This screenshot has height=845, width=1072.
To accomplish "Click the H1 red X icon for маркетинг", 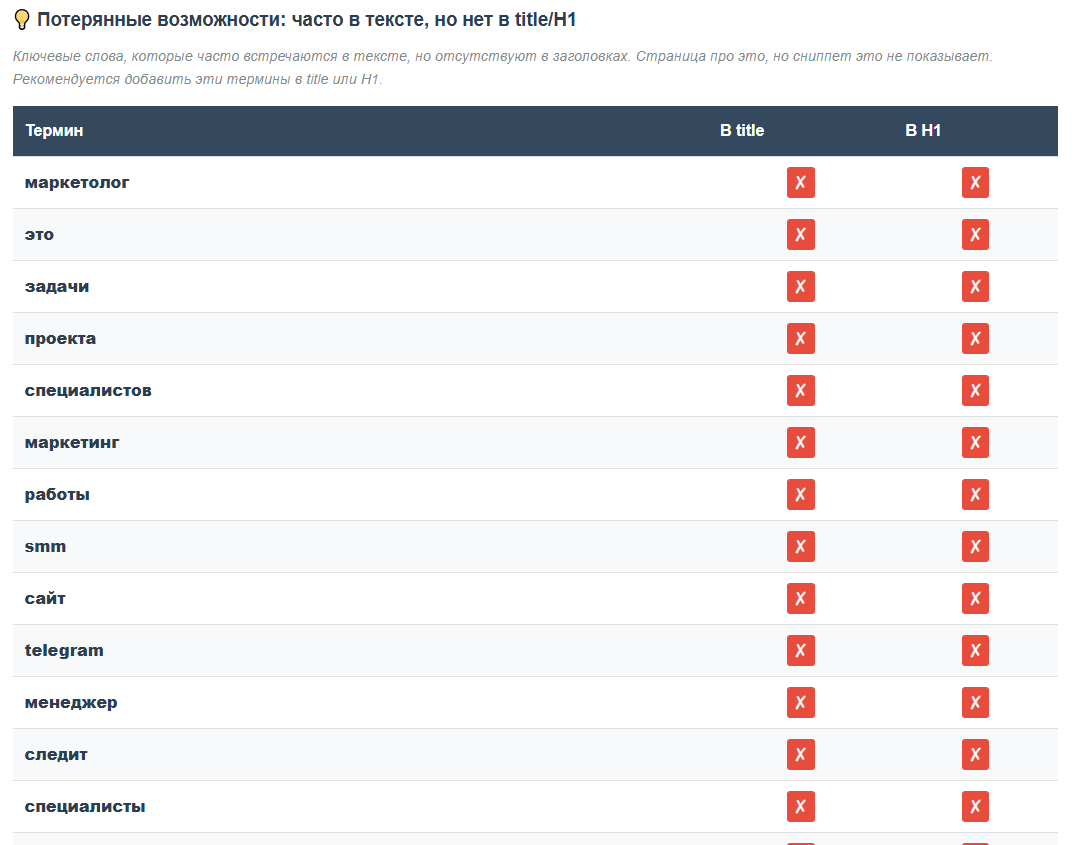I will coord(975,442).
